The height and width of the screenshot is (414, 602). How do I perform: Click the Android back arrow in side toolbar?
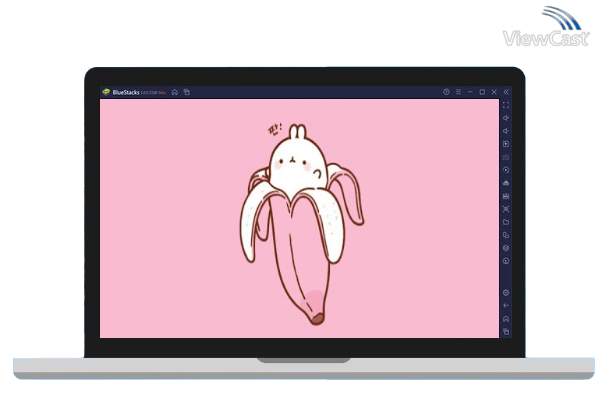click(x=506, y=306)
